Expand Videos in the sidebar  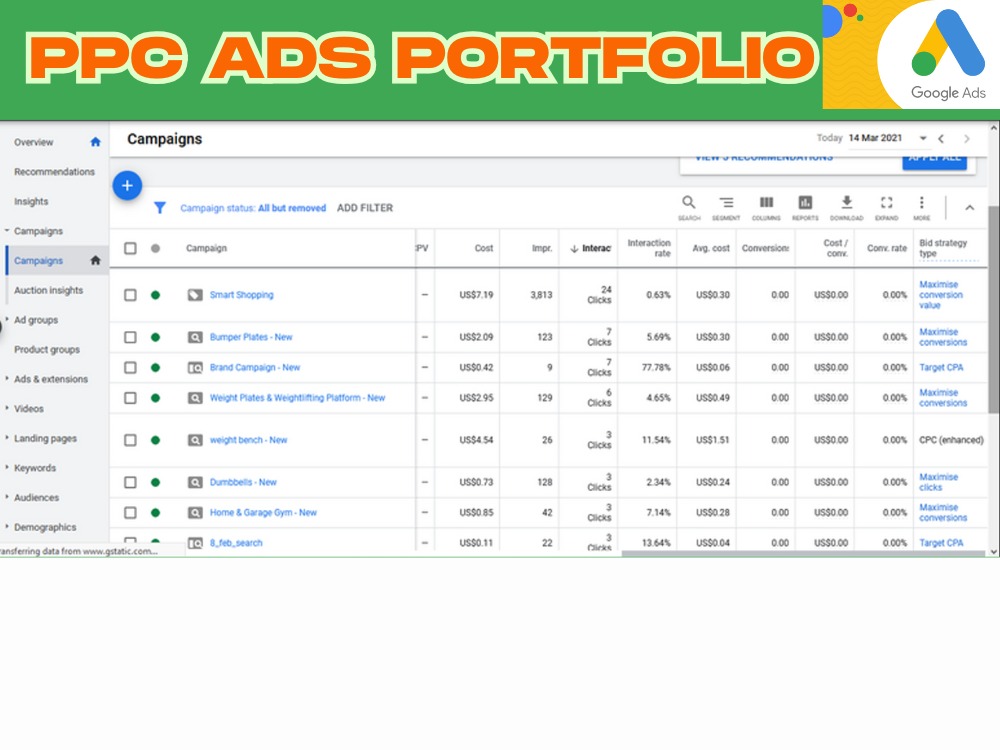(7, 408)
